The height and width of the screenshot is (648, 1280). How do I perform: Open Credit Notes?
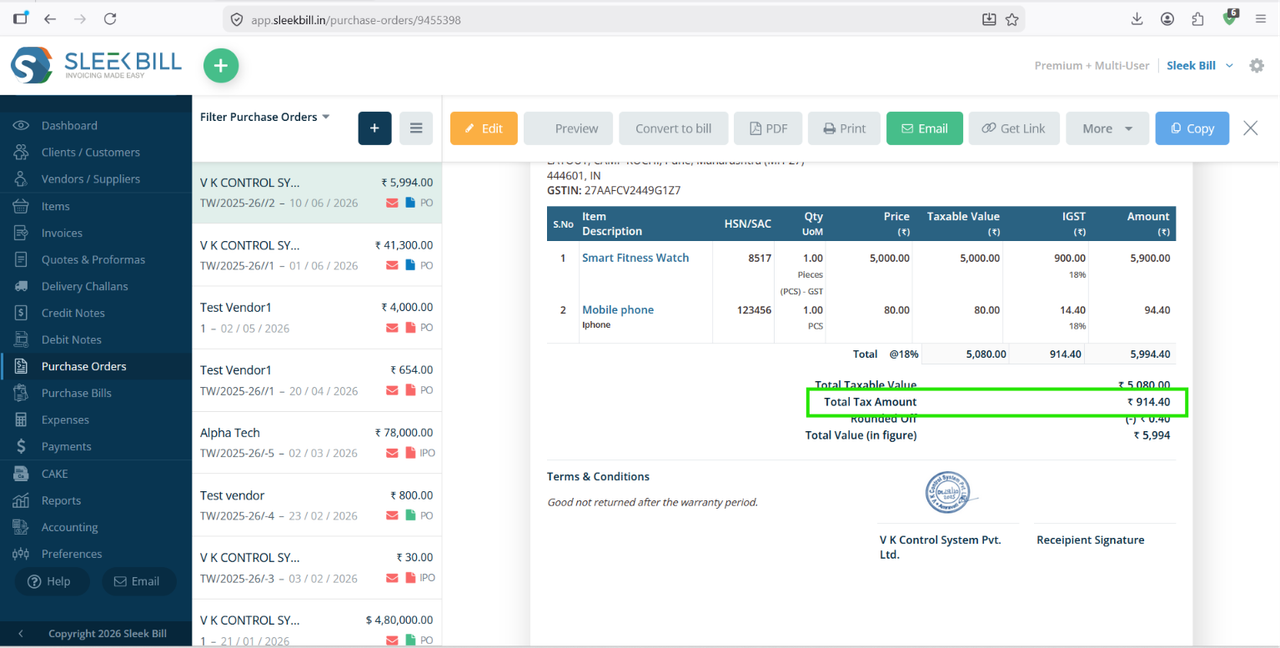(x=72, y=313)
